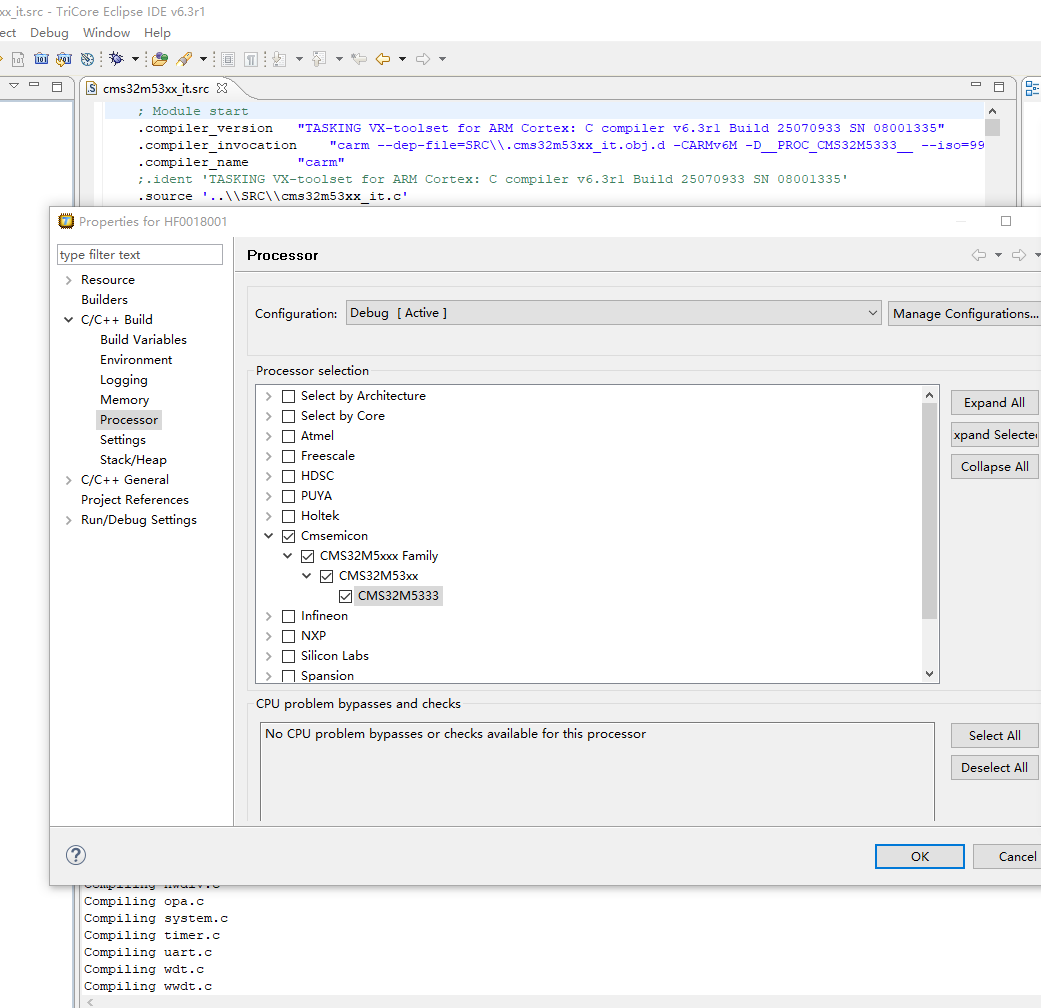Expand the NXP processor node

click(x=268, y=636)
